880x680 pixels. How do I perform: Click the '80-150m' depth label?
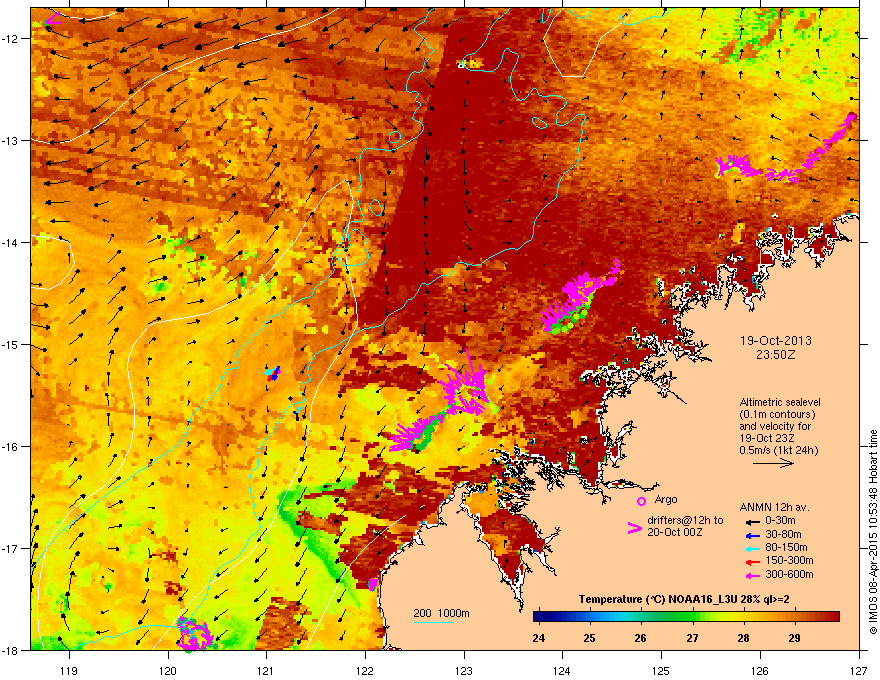tap(786, 547)
